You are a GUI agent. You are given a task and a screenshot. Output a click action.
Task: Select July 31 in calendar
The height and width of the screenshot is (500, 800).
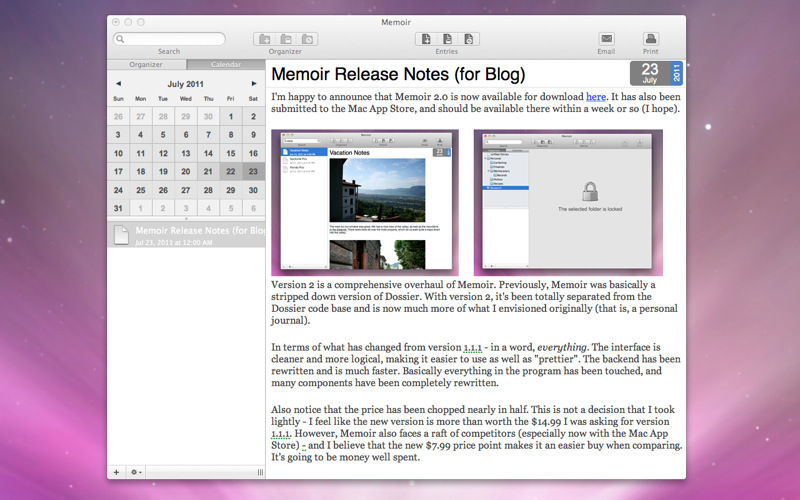118,208
